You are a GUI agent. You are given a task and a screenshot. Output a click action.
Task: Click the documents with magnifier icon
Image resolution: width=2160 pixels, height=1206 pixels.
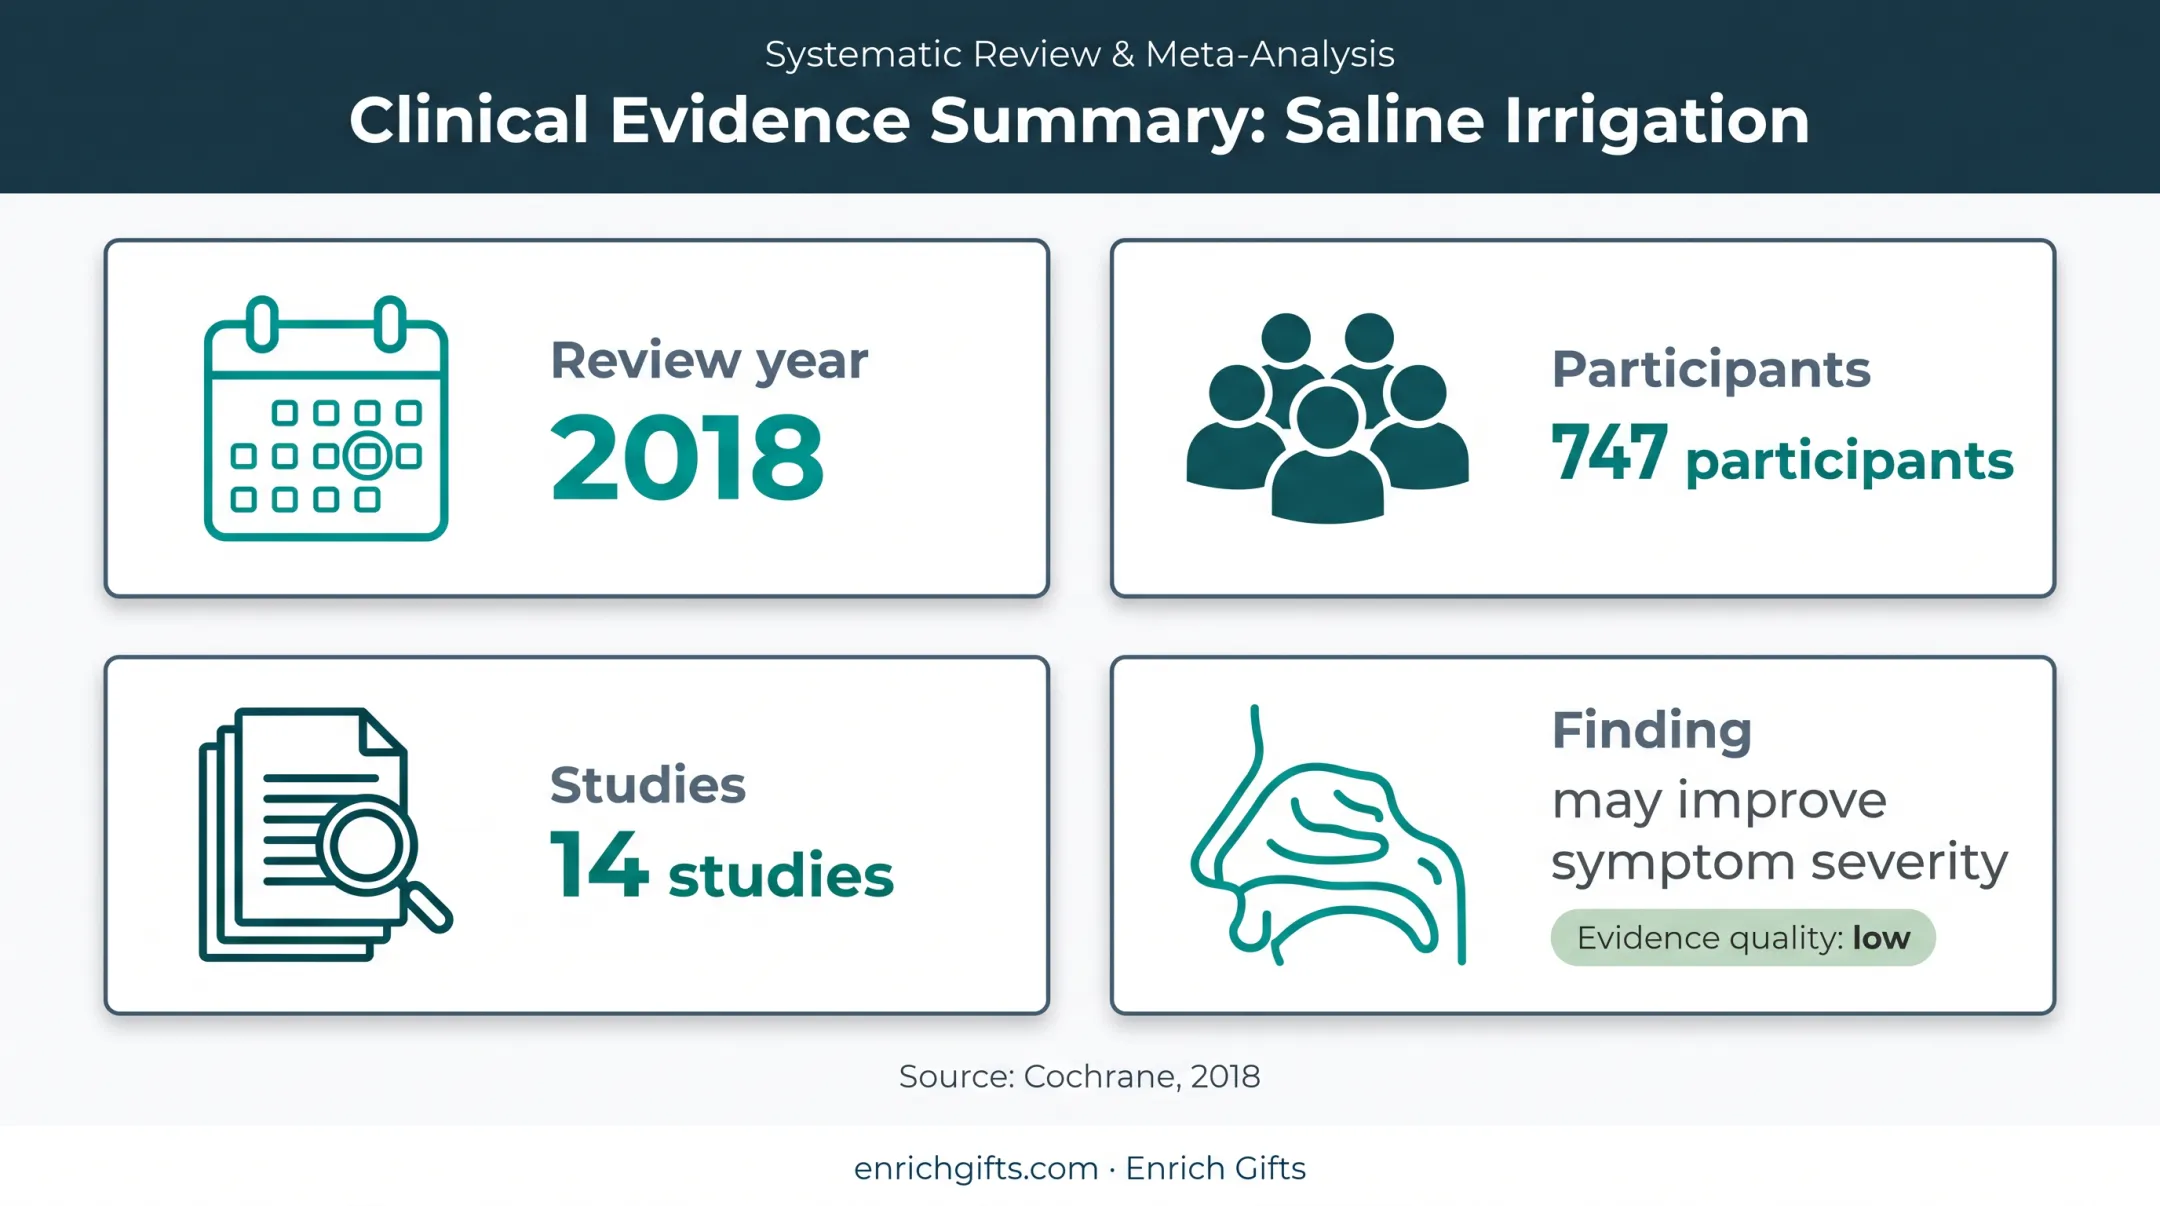[x=326, y=835]
